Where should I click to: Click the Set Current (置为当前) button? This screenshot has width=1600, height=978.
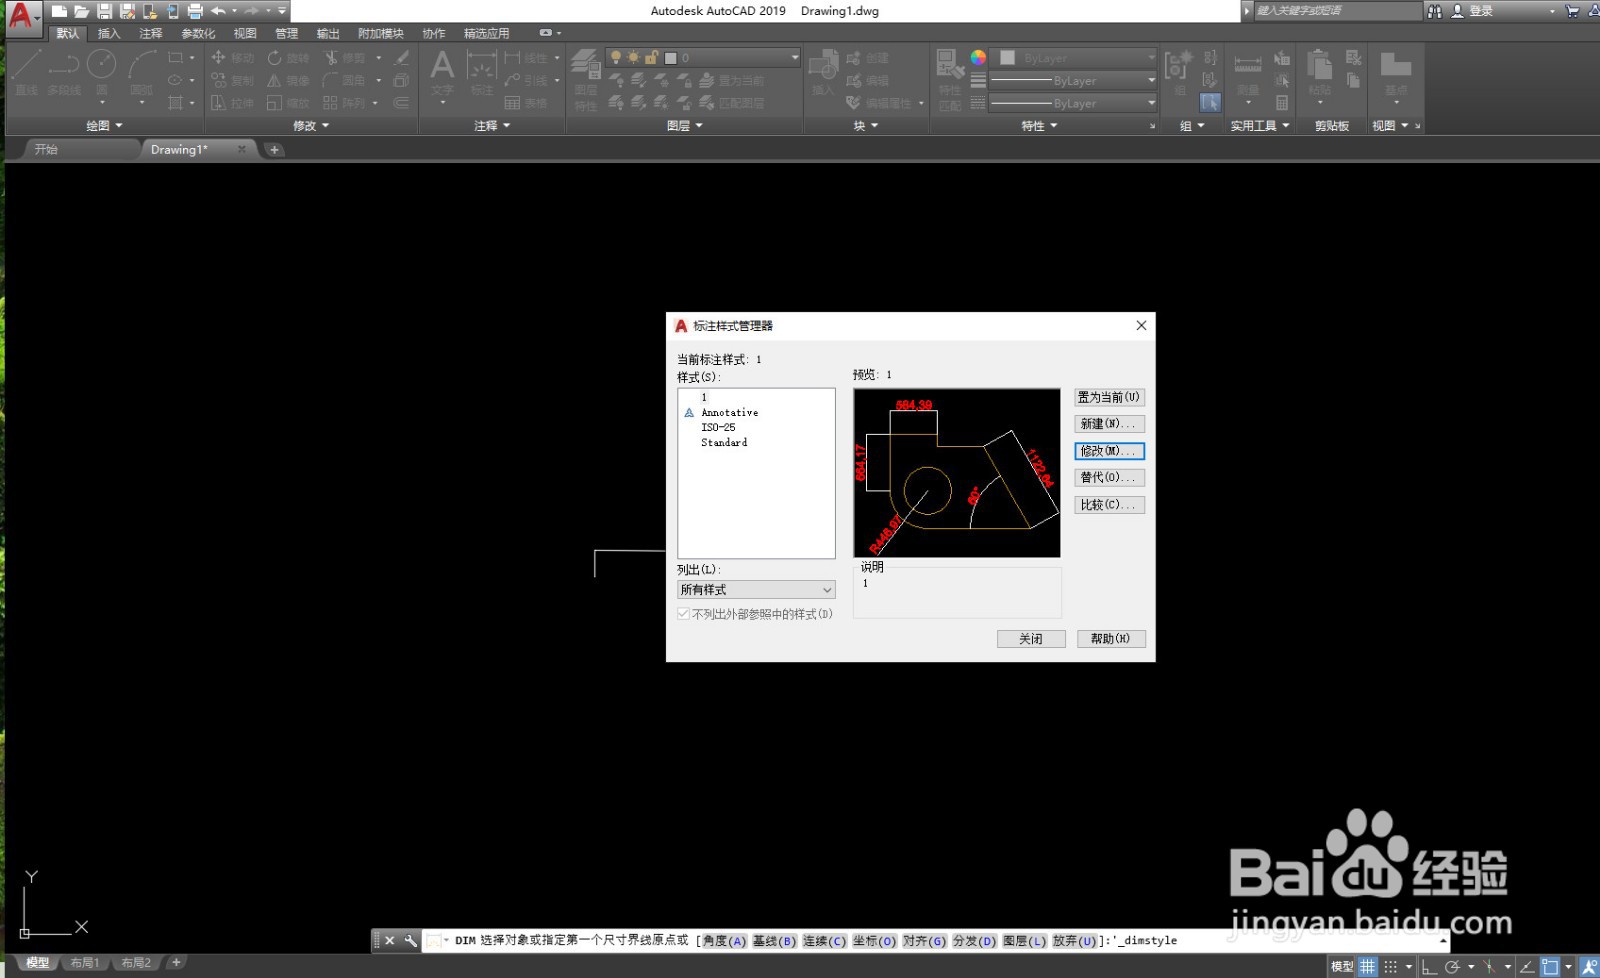[x=1109, y=397]
